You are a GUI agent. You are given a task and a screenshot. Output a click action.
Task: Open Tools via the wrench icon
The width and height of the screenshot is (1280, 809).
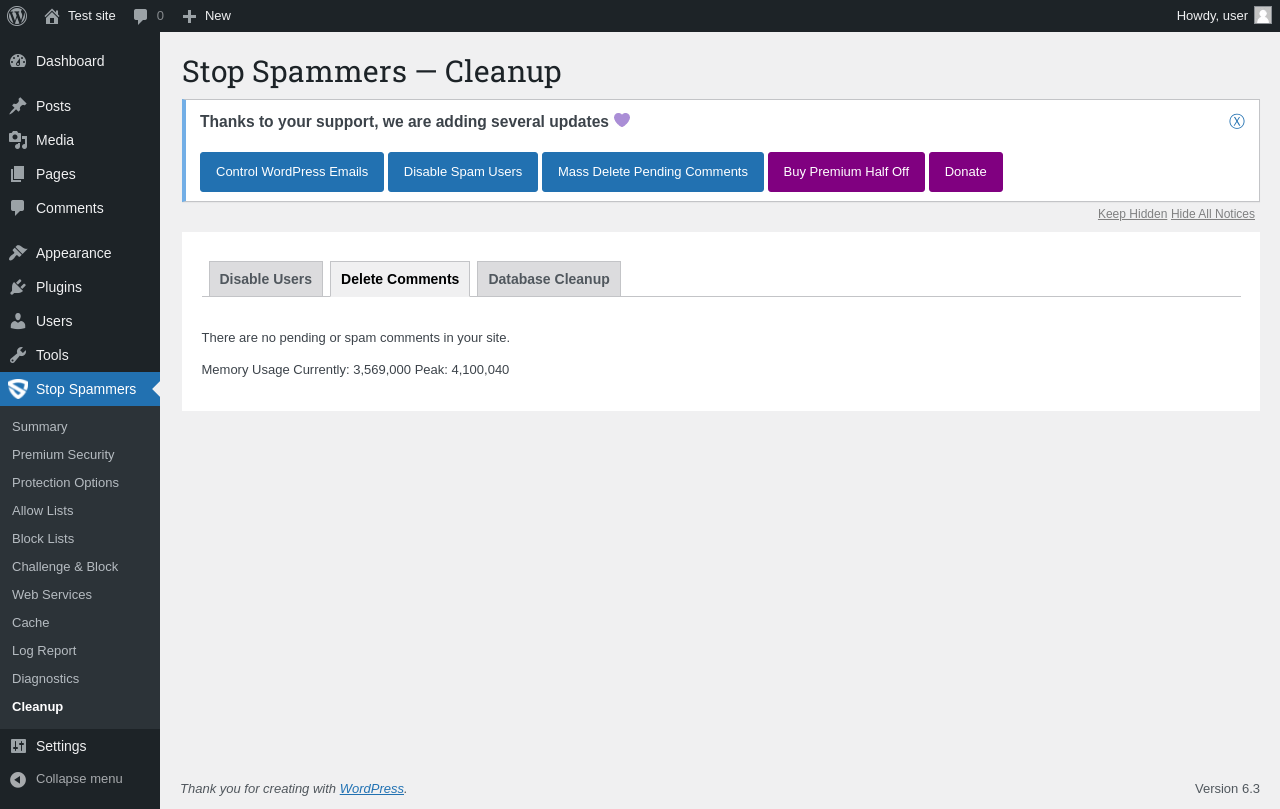point(18,355)
